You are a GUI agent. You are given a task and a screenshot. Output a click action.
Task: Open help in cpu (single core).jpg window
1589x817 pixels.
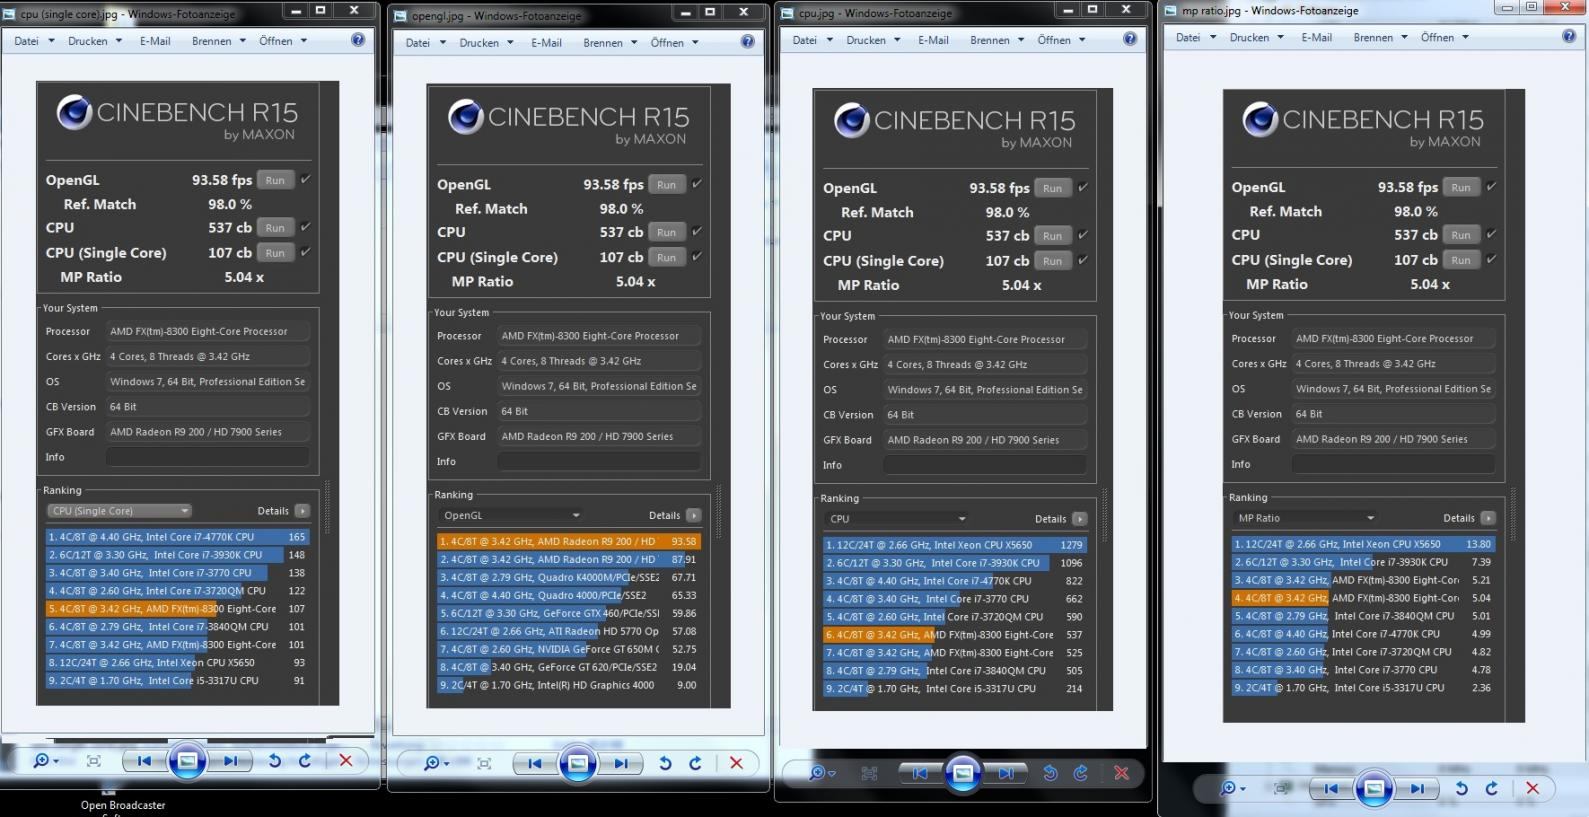tap(358, 40)
